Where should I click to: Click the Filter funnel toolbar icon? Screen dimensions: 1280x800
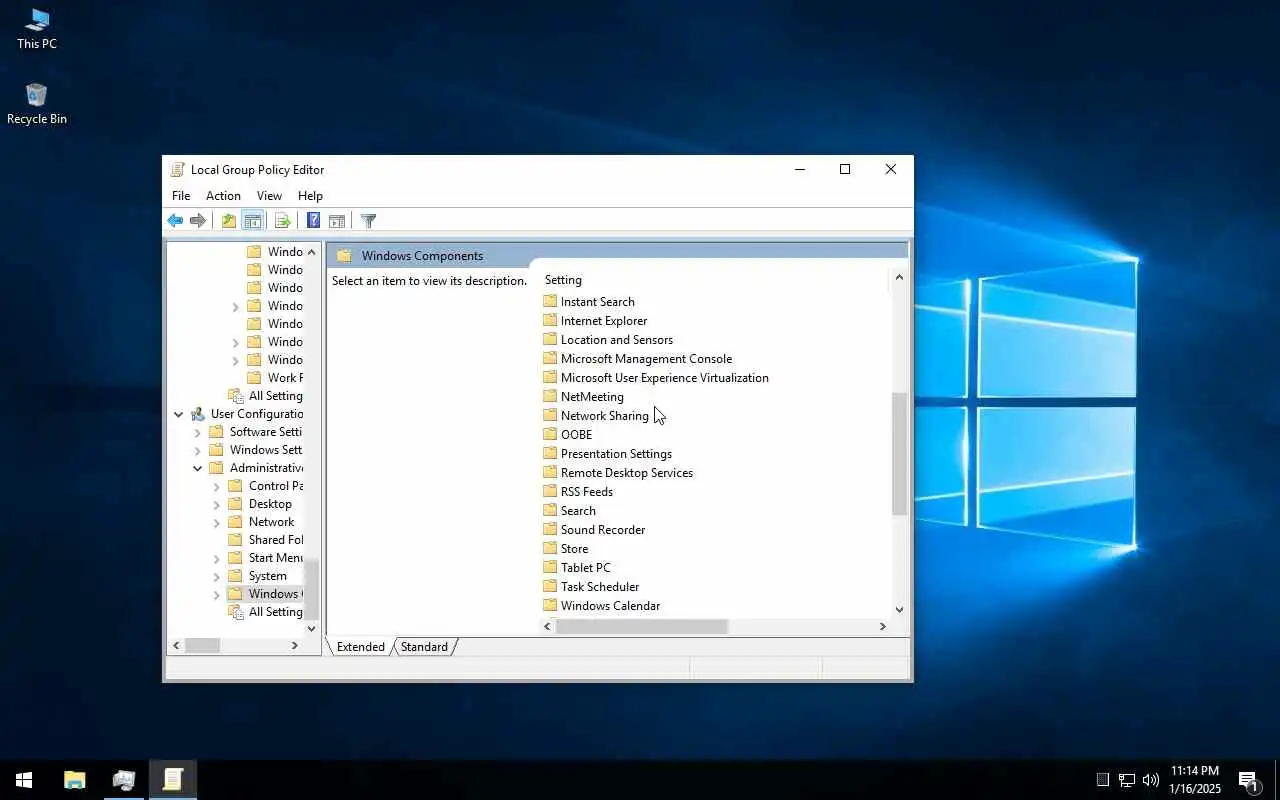(x=368, y=221)
